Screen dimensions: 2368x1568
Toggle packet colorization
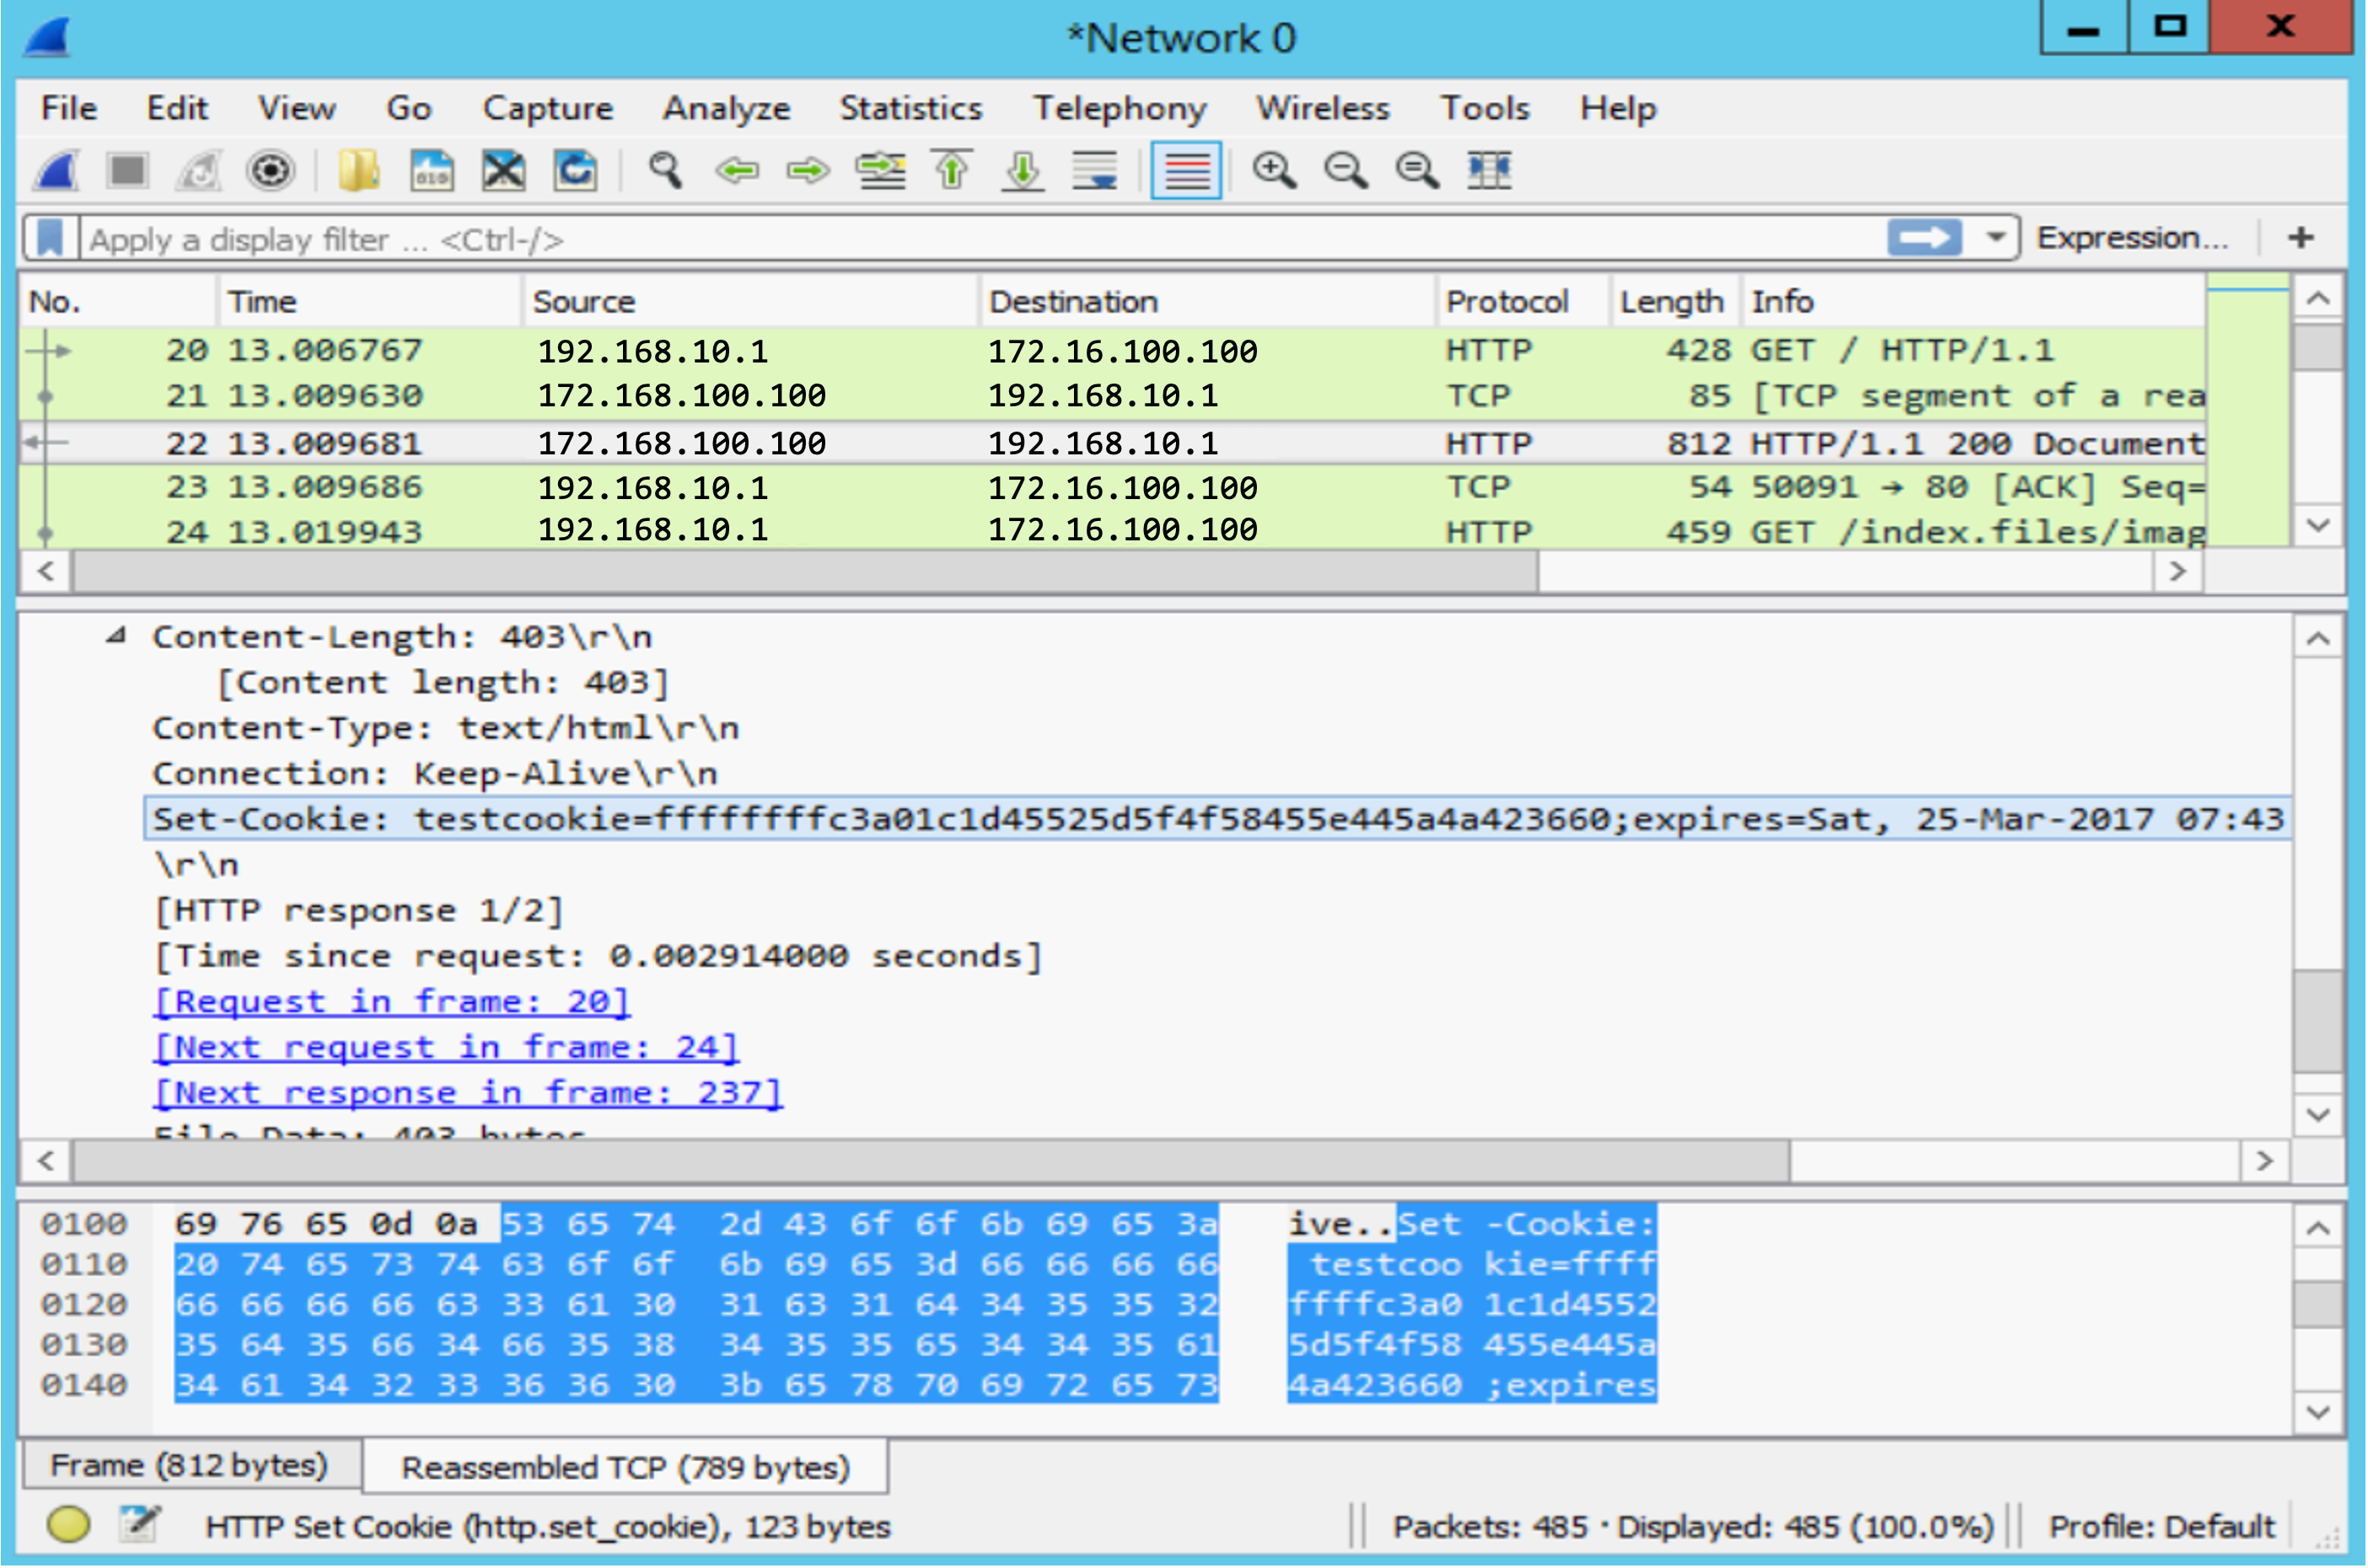tap(1186, 171)
